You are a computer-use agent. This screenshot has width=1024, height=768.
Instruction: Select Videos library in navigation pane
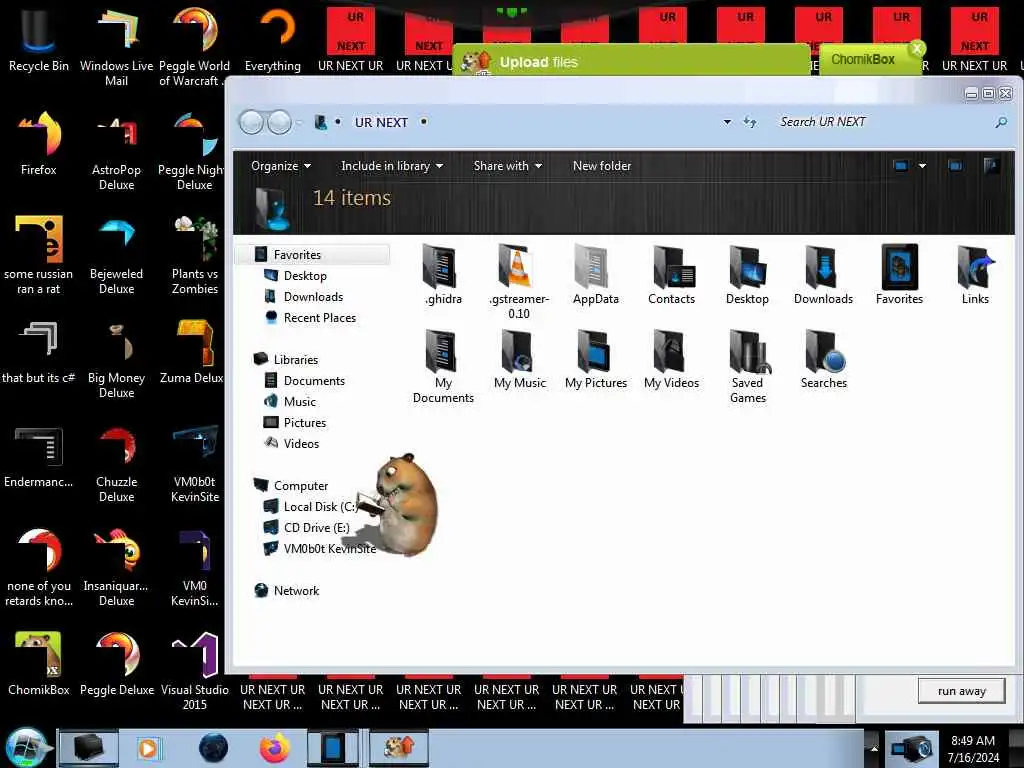301,443
